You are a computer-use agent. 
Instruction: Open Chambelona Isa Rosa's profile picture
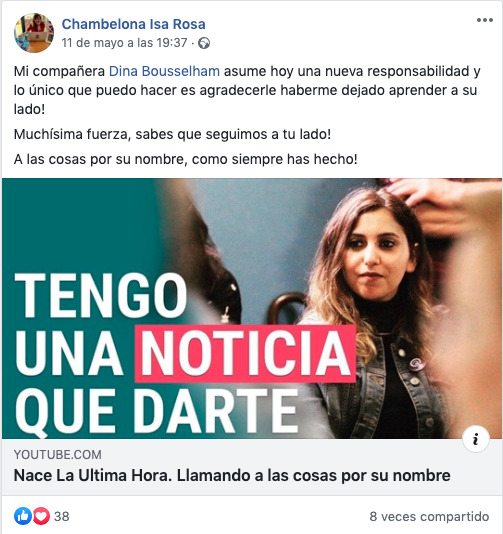(x=34, y=33)
